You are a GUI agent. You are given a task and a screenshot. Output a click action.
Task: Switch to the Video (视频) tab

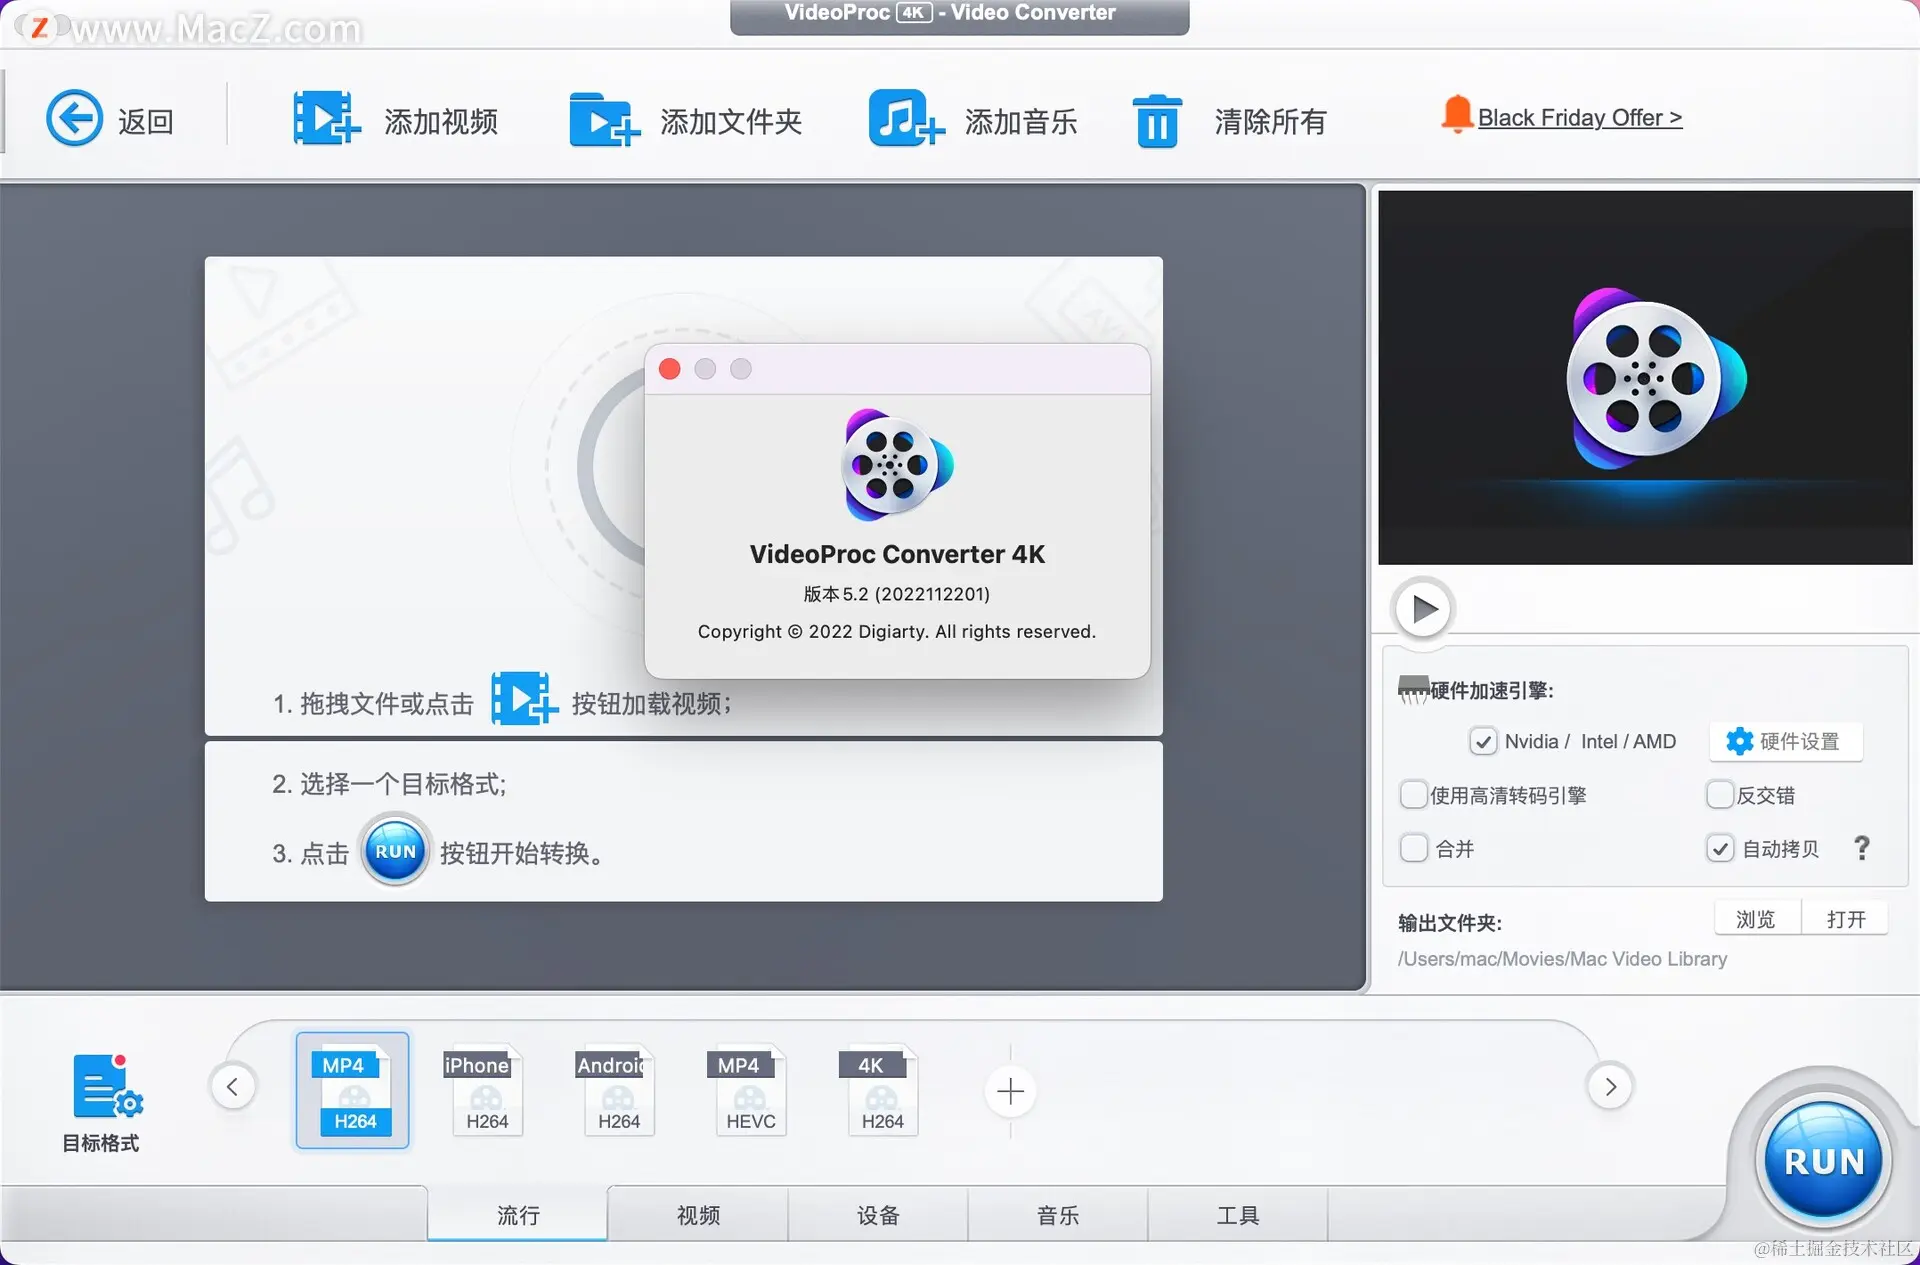698,1215
